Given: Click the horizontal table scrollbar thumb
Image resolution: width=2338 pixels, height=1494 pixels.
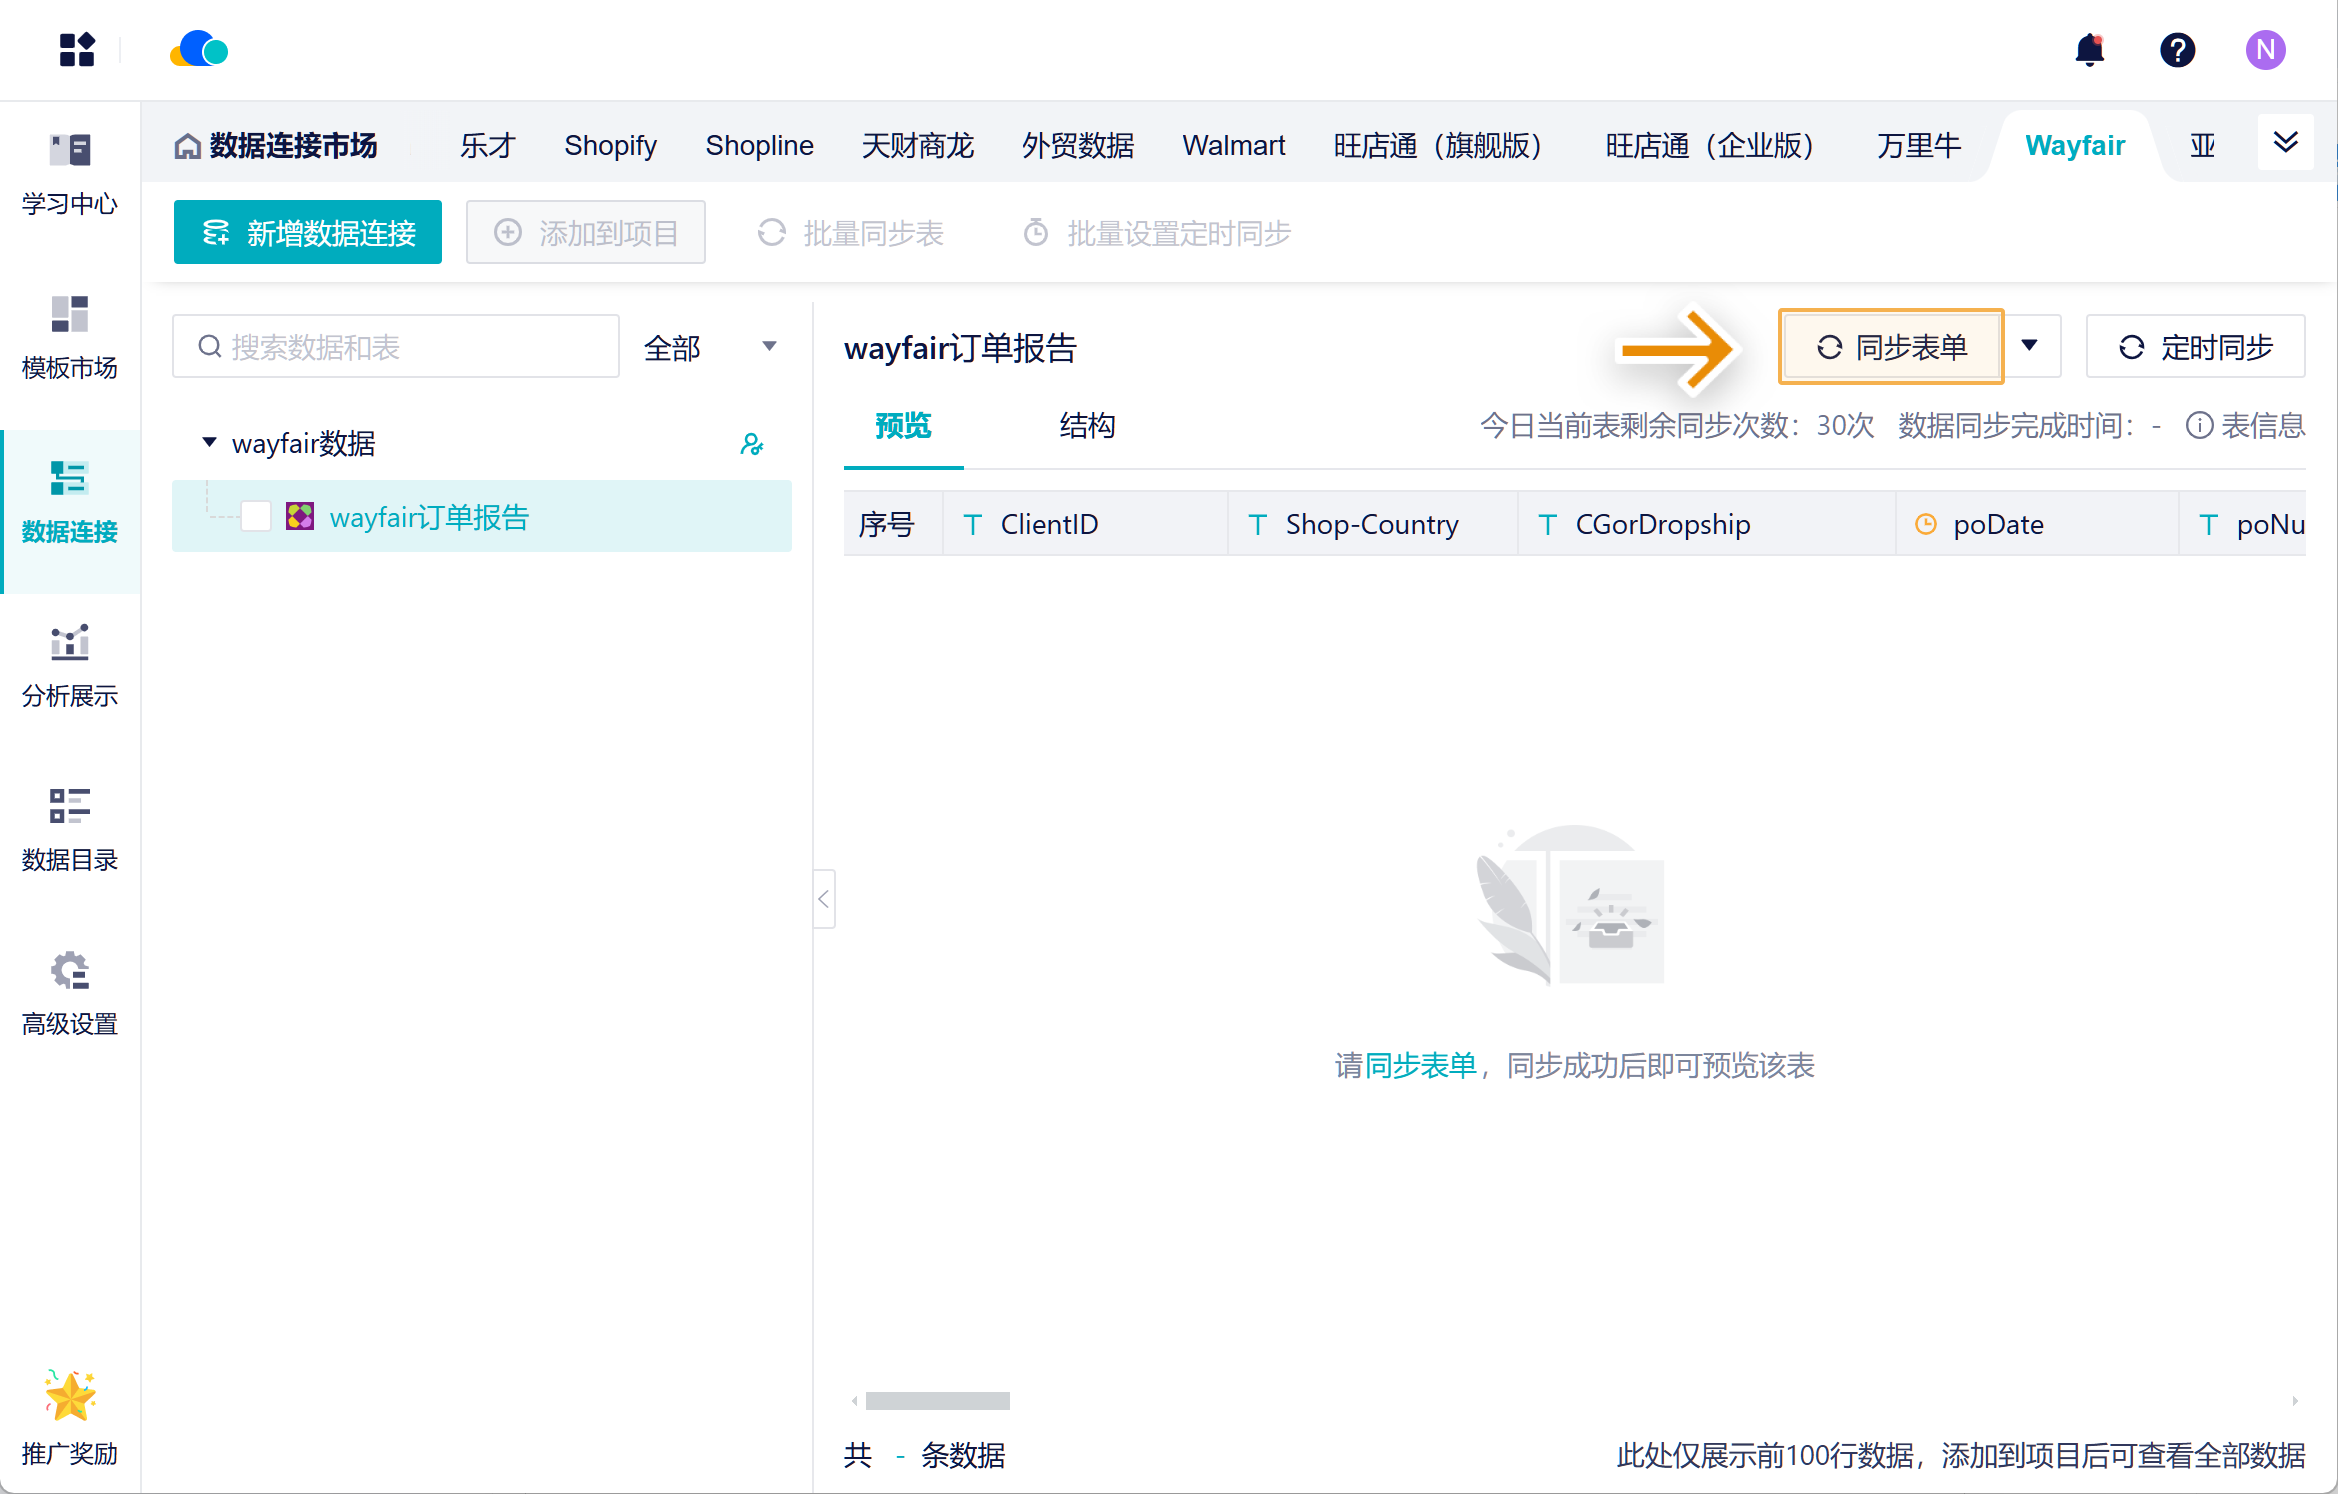Looking at the screenshot, I should pyautogui.click(x=937, y=1401).
